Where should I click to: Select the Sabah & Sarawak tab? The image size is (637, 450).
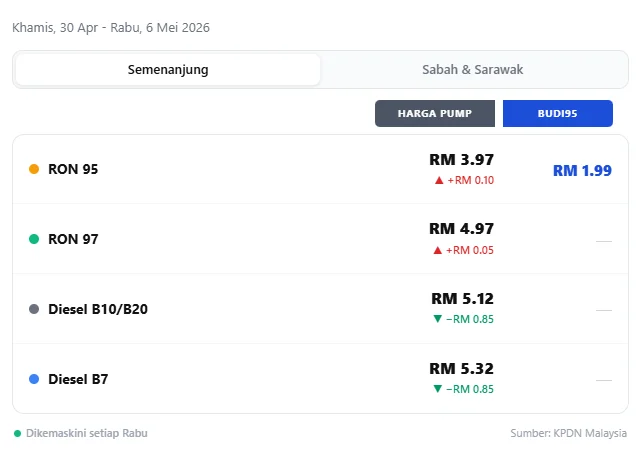point(473,70)
